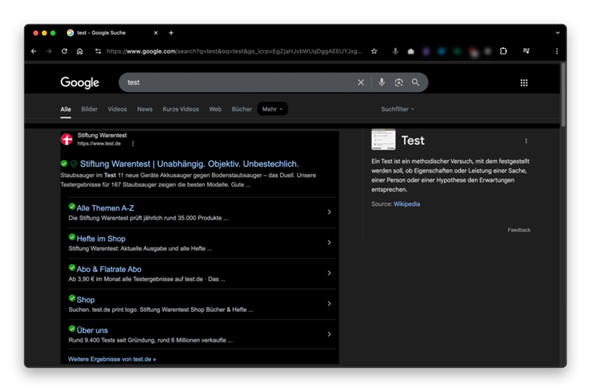Click the Test knowledge panel thumbnail

coord(383,140)
